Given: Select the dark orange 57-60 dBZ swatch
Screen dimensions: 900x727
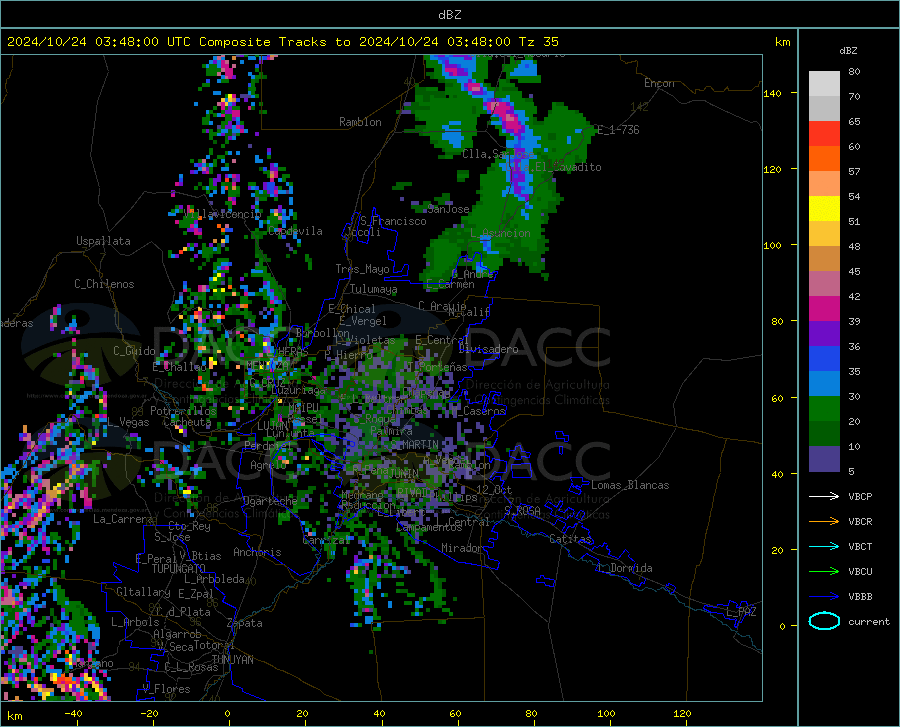Looking at the screenshot, I should point(824,159).
